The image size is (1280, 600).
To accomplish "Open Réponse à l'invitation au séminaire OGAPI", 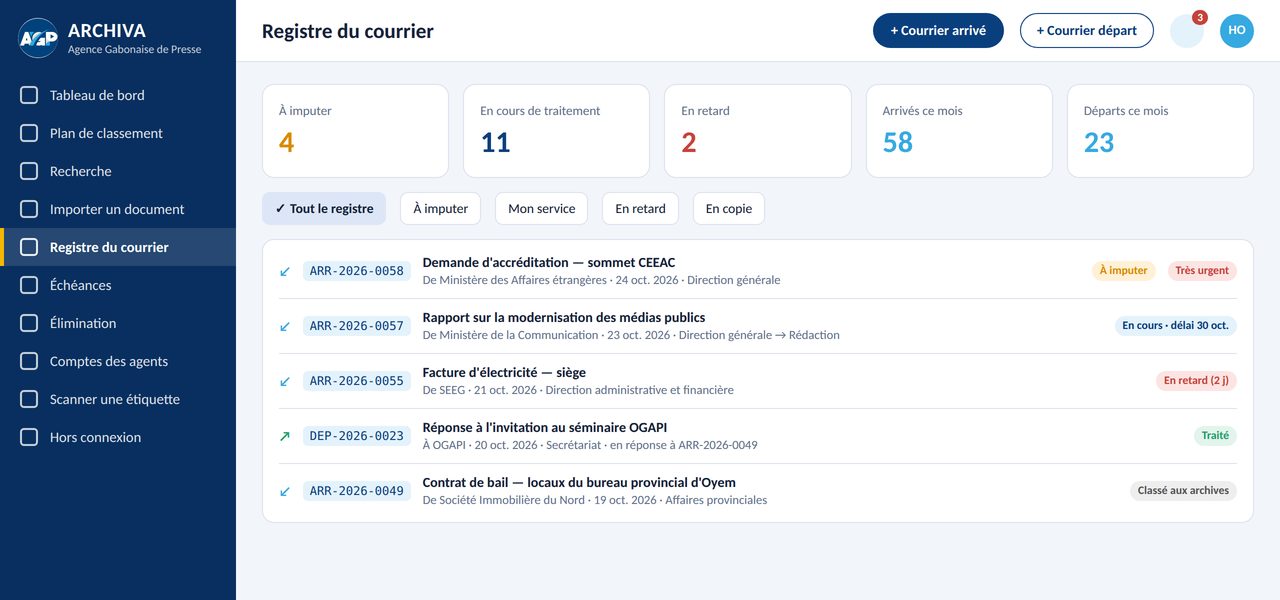I will pos(545,427).
